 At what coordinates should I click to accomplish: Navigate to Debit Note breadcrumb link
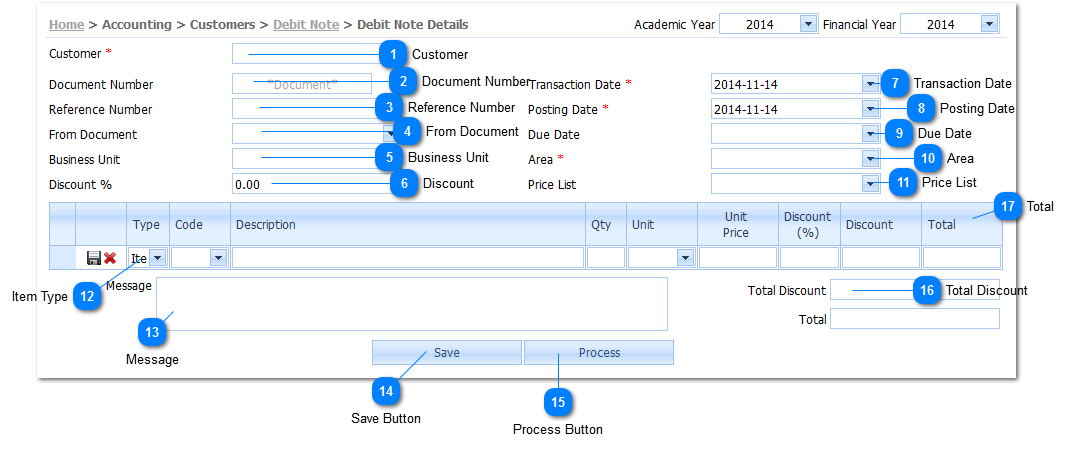(306, 24)
